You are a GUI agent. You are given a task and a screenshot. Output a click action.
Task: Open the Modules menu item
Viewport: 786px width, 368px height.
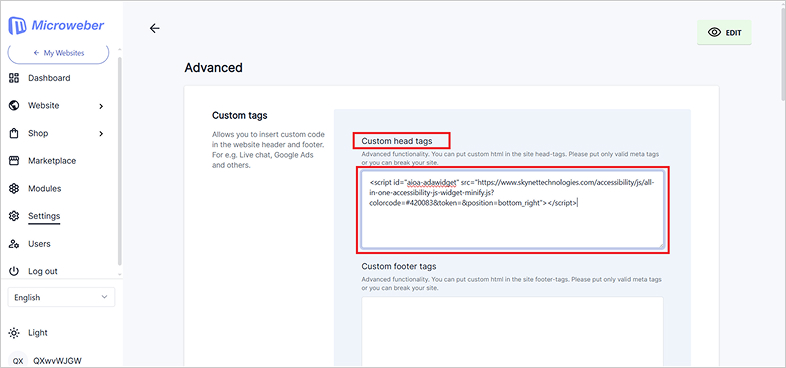(45, 189)
